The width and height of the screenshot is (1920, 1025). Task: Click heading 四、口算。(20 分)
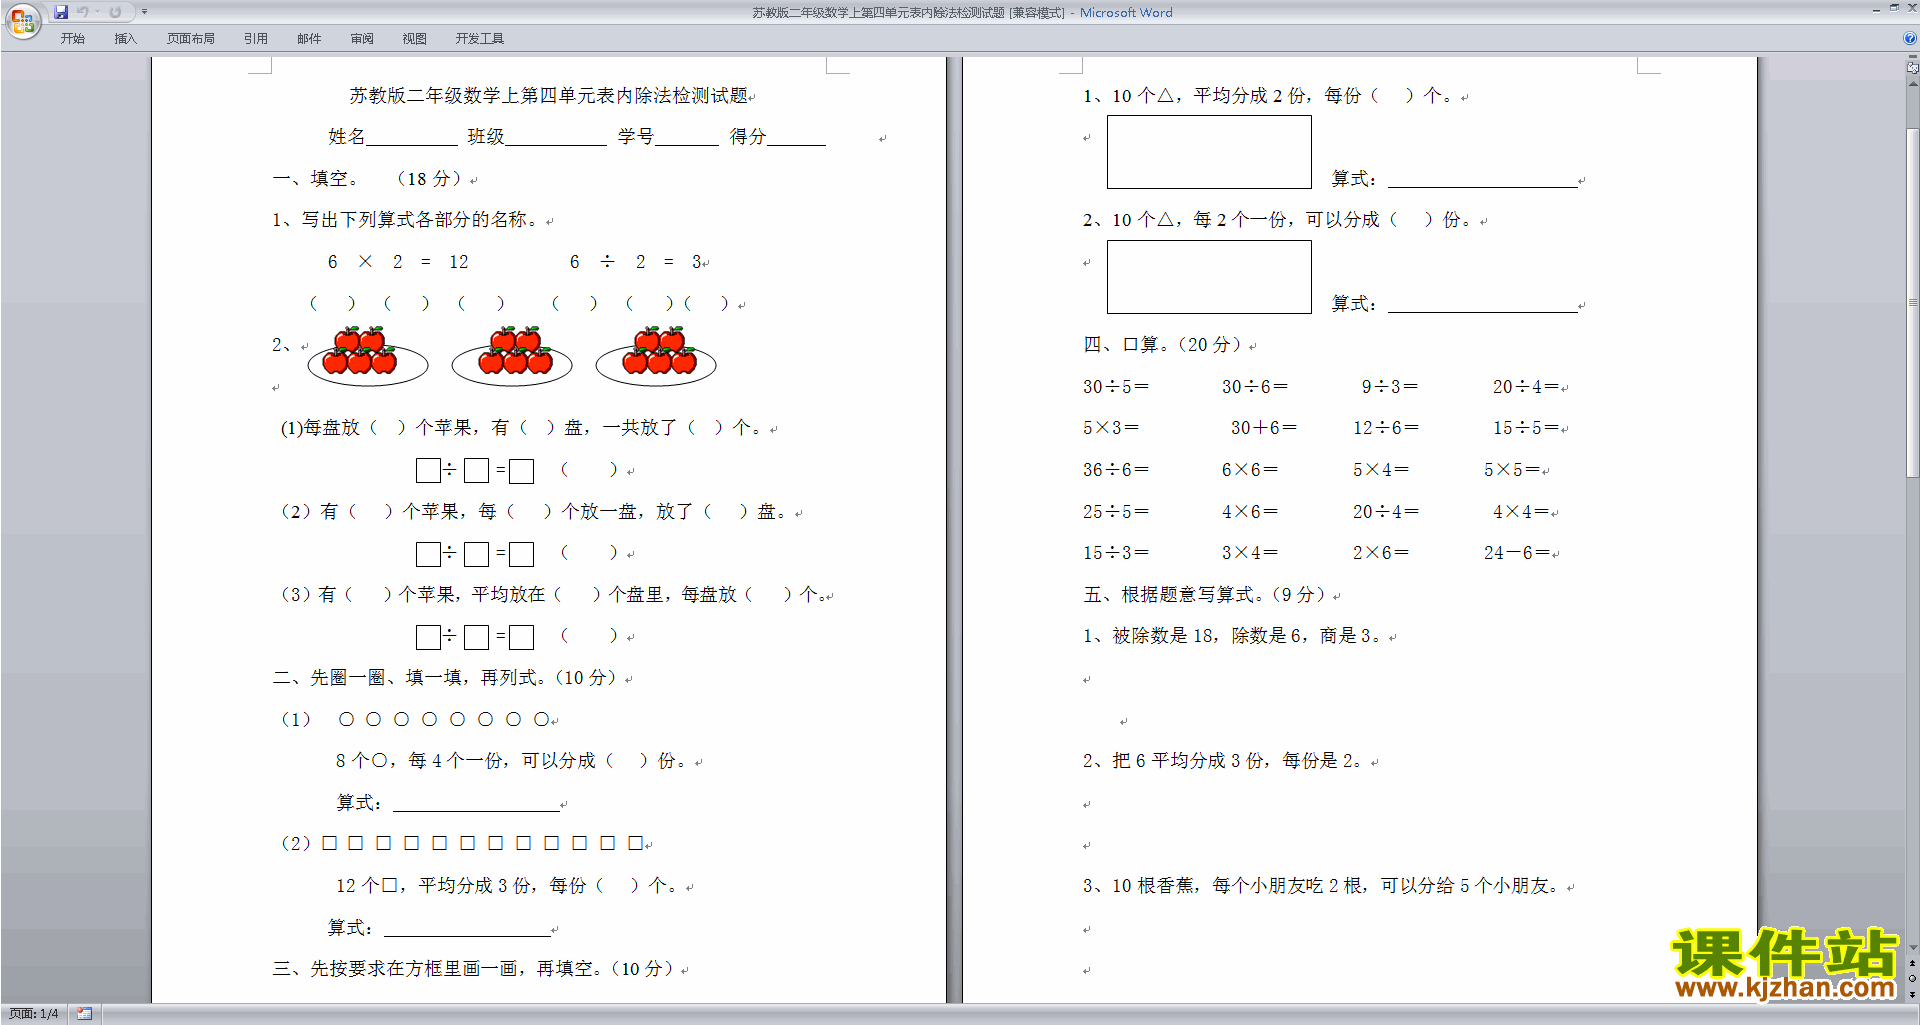(1162, 345)
